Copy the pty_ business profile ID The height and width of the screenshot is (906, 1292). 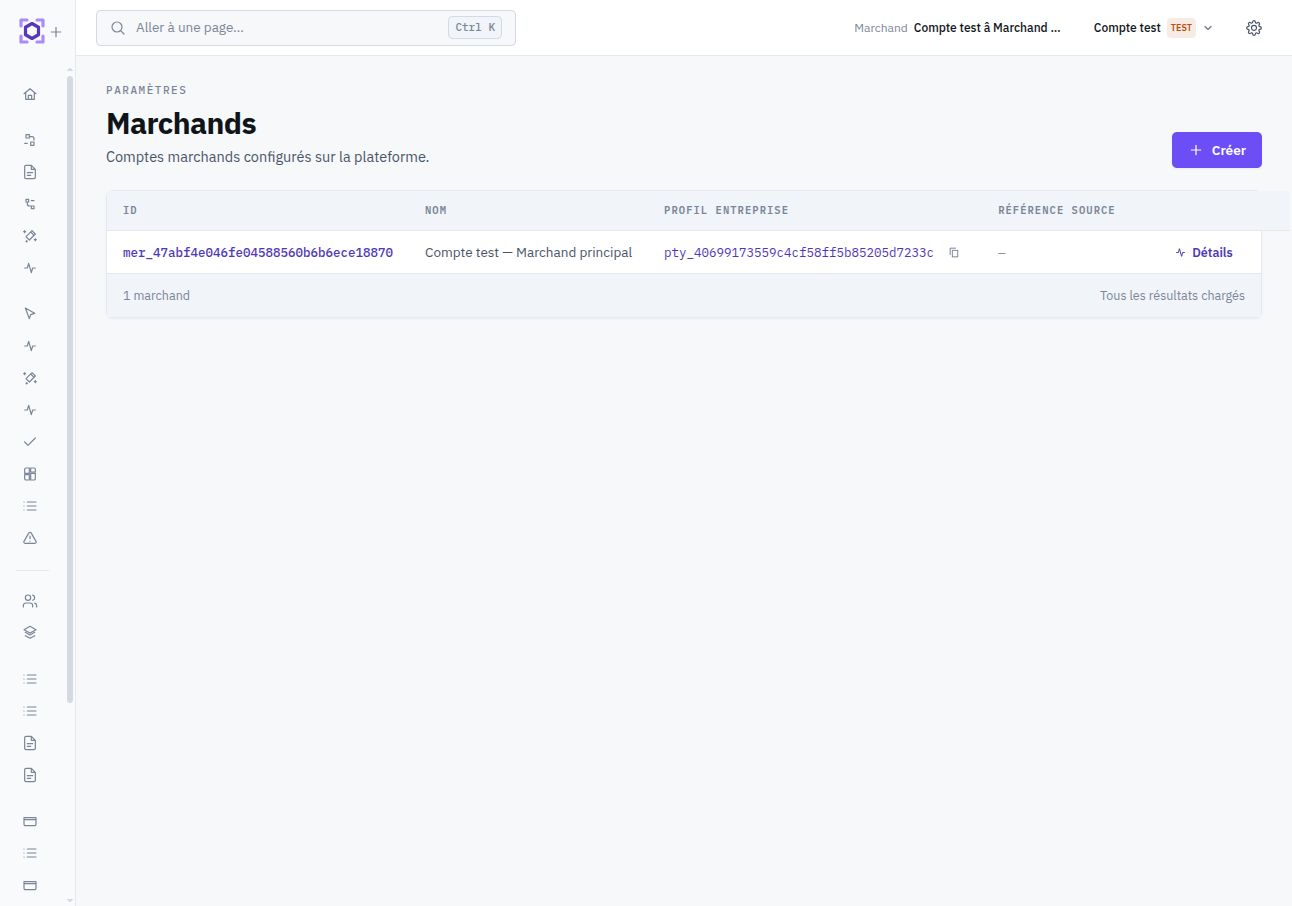pos(954,253)
